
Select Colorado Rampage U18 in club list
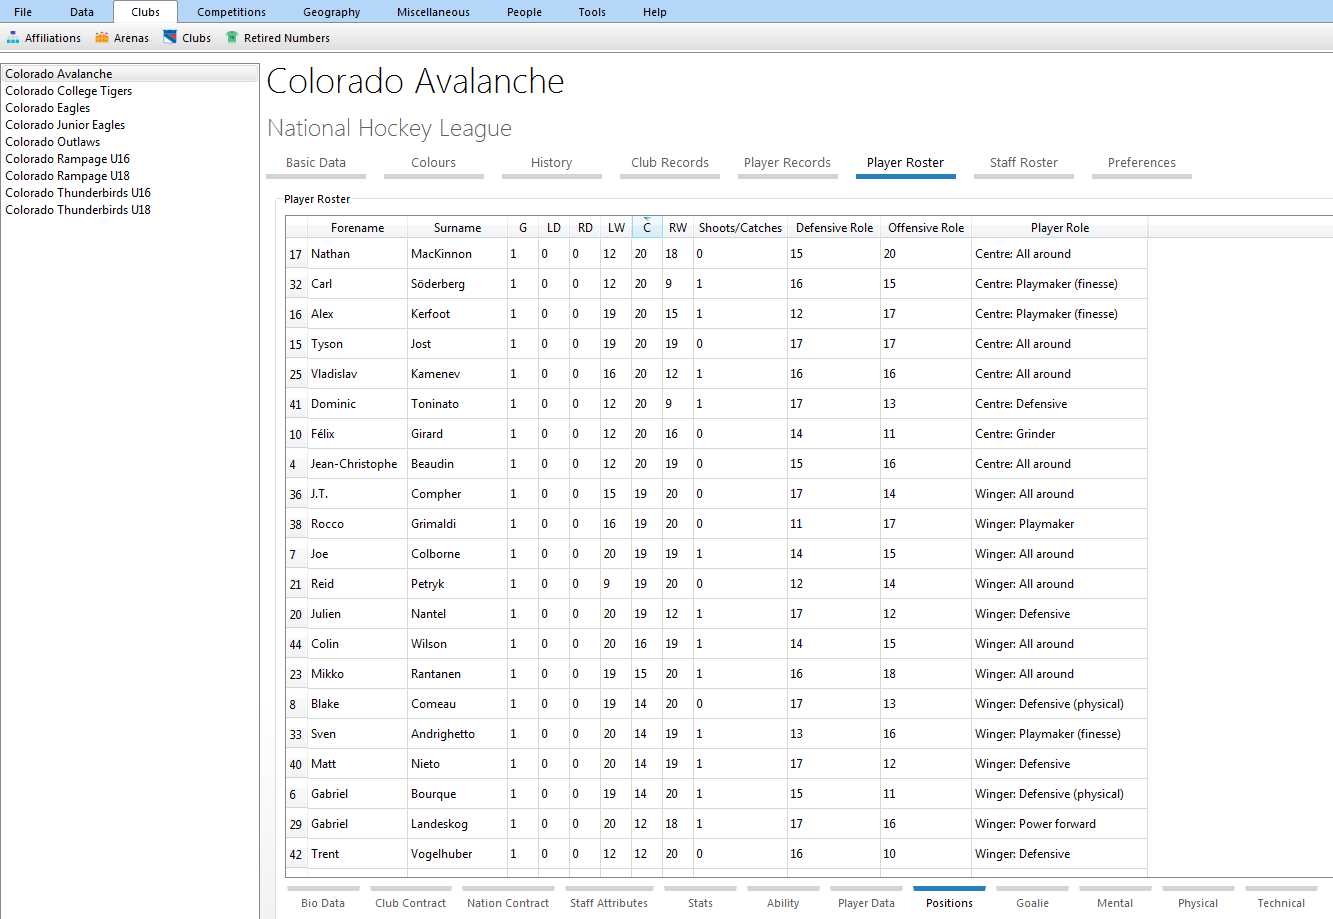(x=130, y=176)
